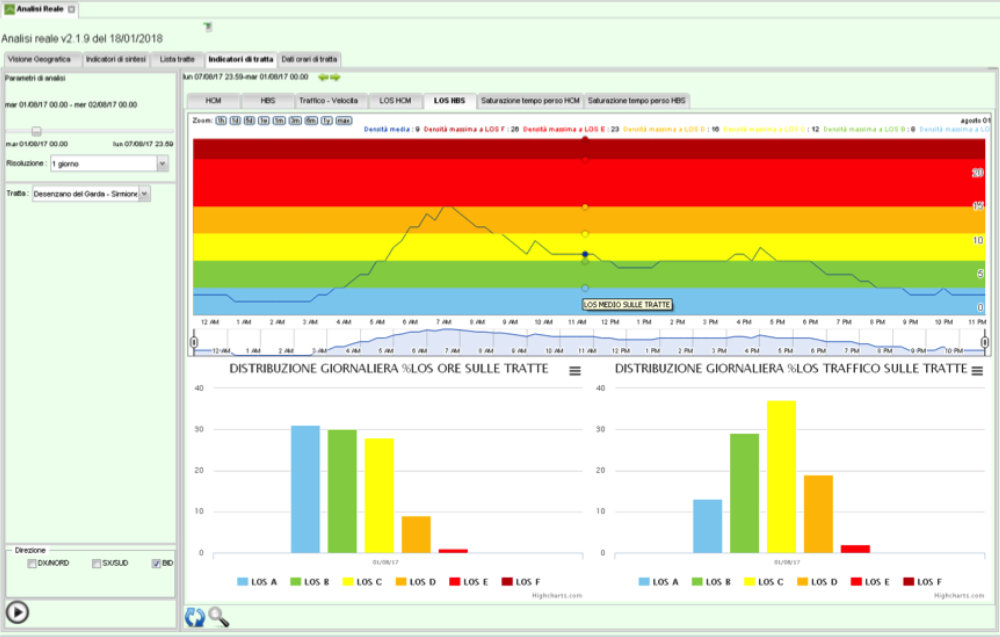Open the Risoluzione dropdown showing 1 giorno
The height and width of the screenshot is (637, 1000).
(x=109, y=164)
